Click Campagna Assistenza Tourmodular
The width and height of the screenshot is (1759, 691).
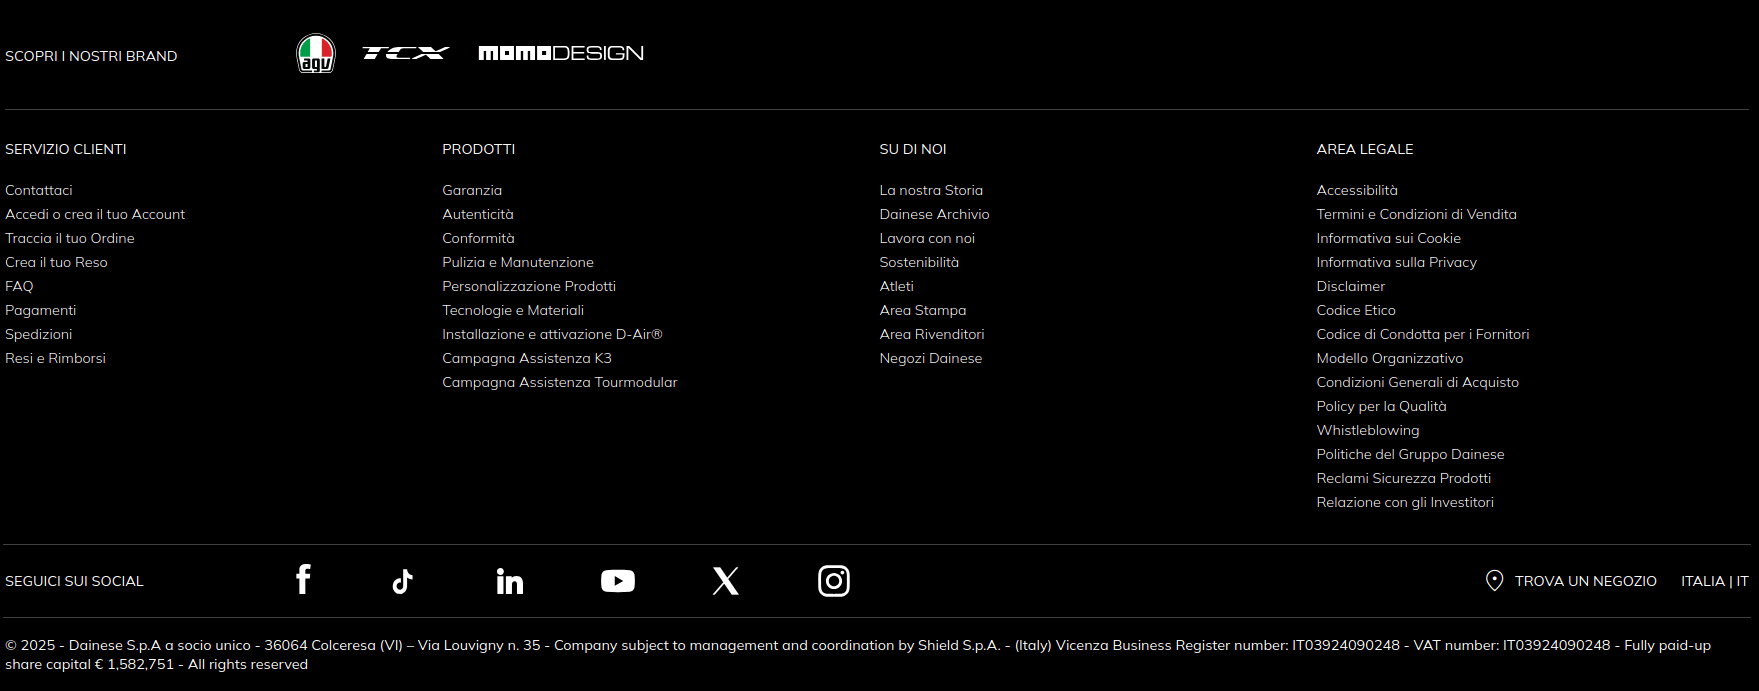[x=559, y=382]
